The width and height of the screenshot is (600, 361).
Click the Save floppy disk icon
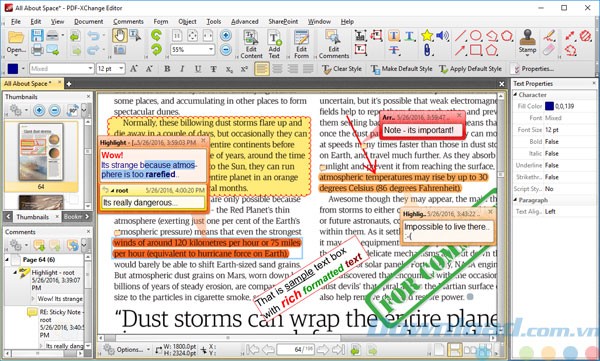coord(37,36)
